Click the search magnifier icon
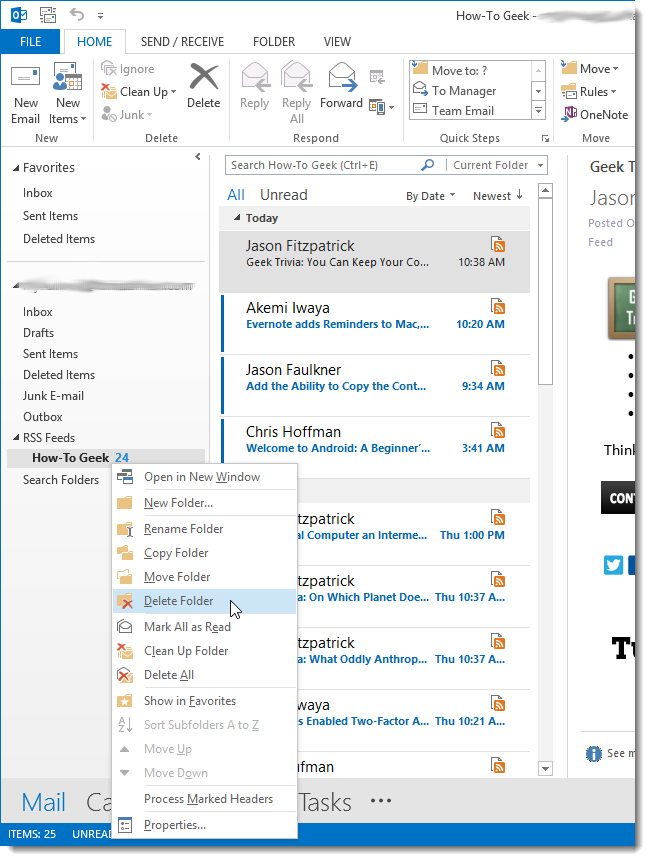The height and width of the screenshot is (861, 650). tap(427, 165)
